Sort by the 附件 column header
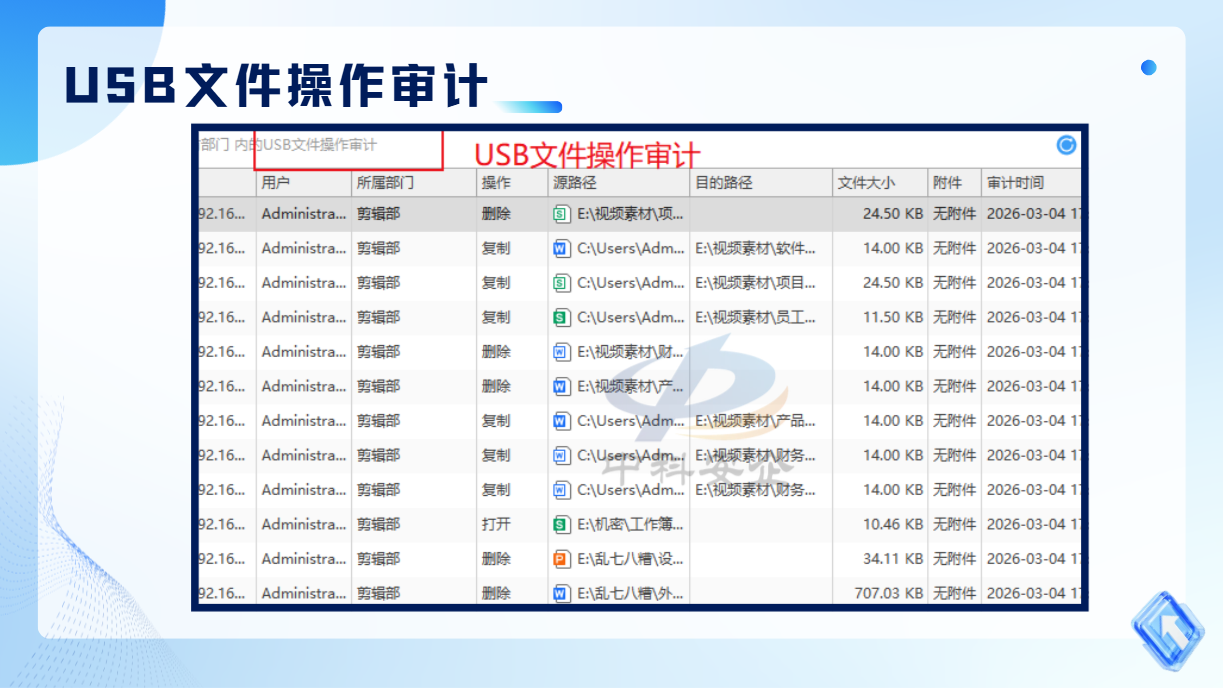 coord(954,183)
